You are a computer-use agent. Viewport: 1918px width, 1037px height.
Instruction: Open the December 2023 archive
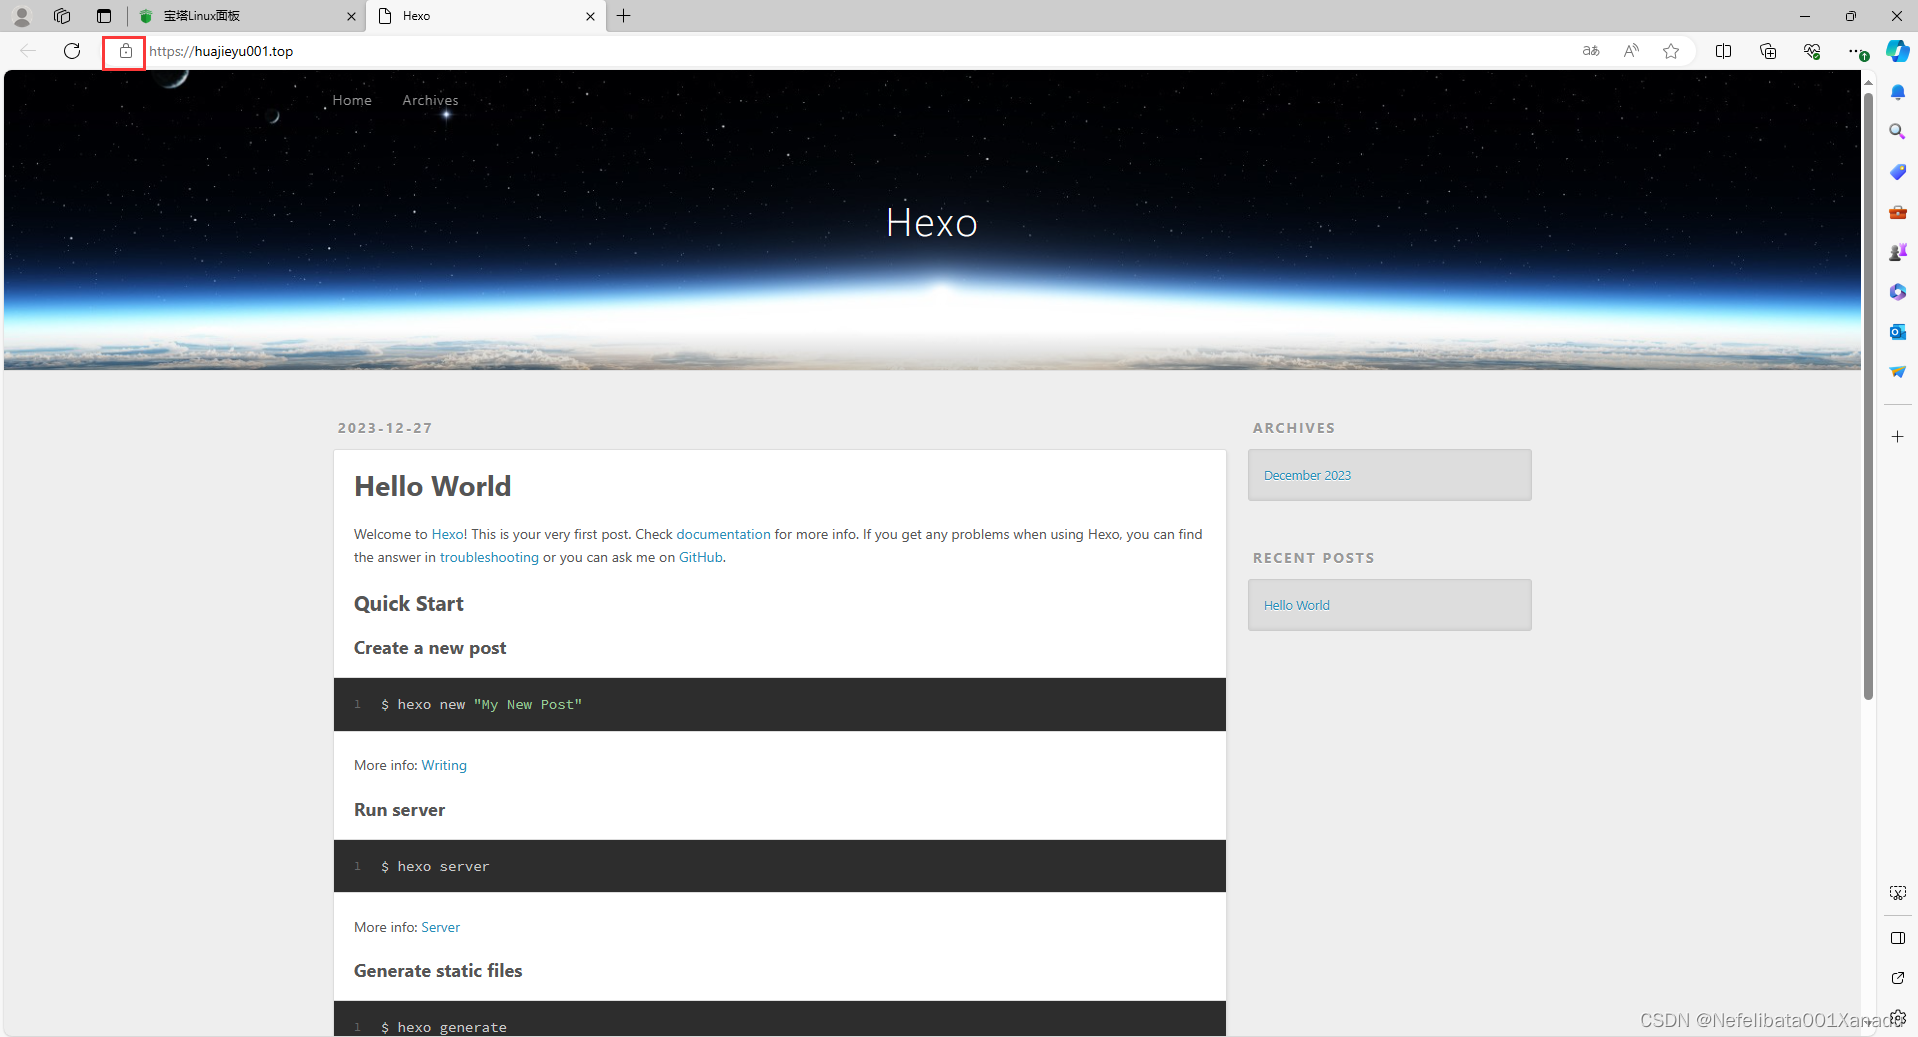[x=1307, y=476]
